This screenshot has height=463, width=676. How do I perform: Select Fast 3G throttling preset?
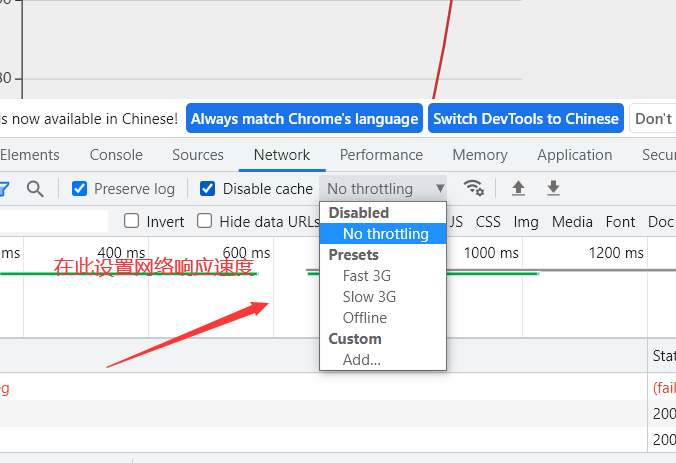[x=367, y=276]
